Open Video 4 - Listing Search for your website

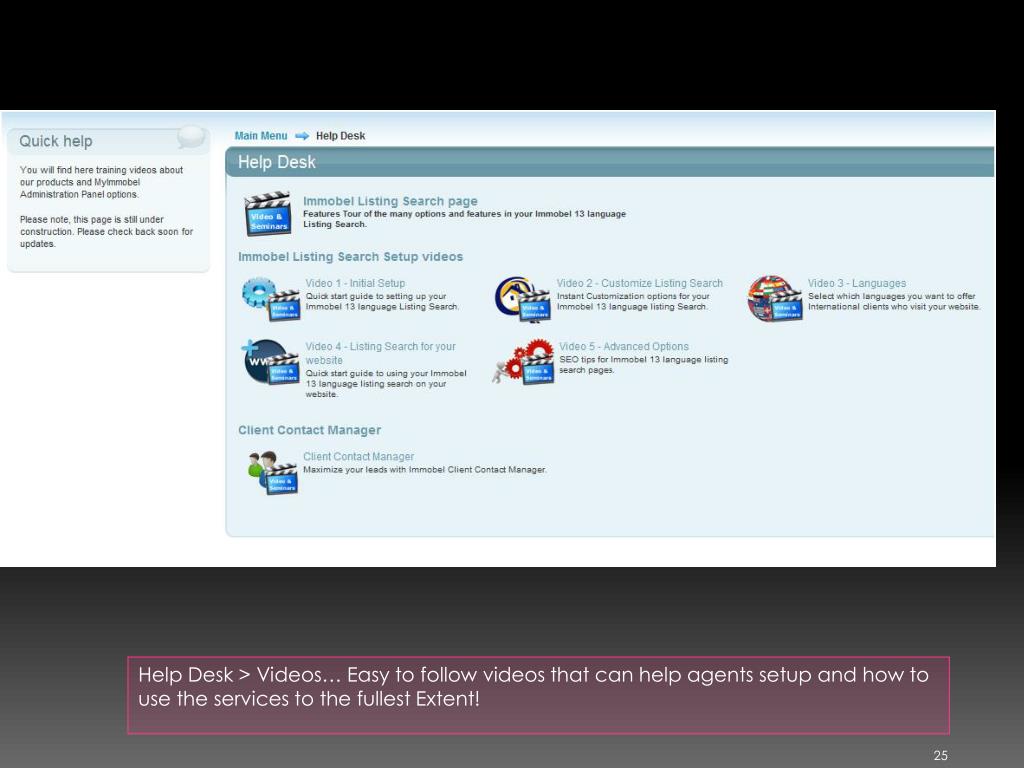(x=381, y=353)
